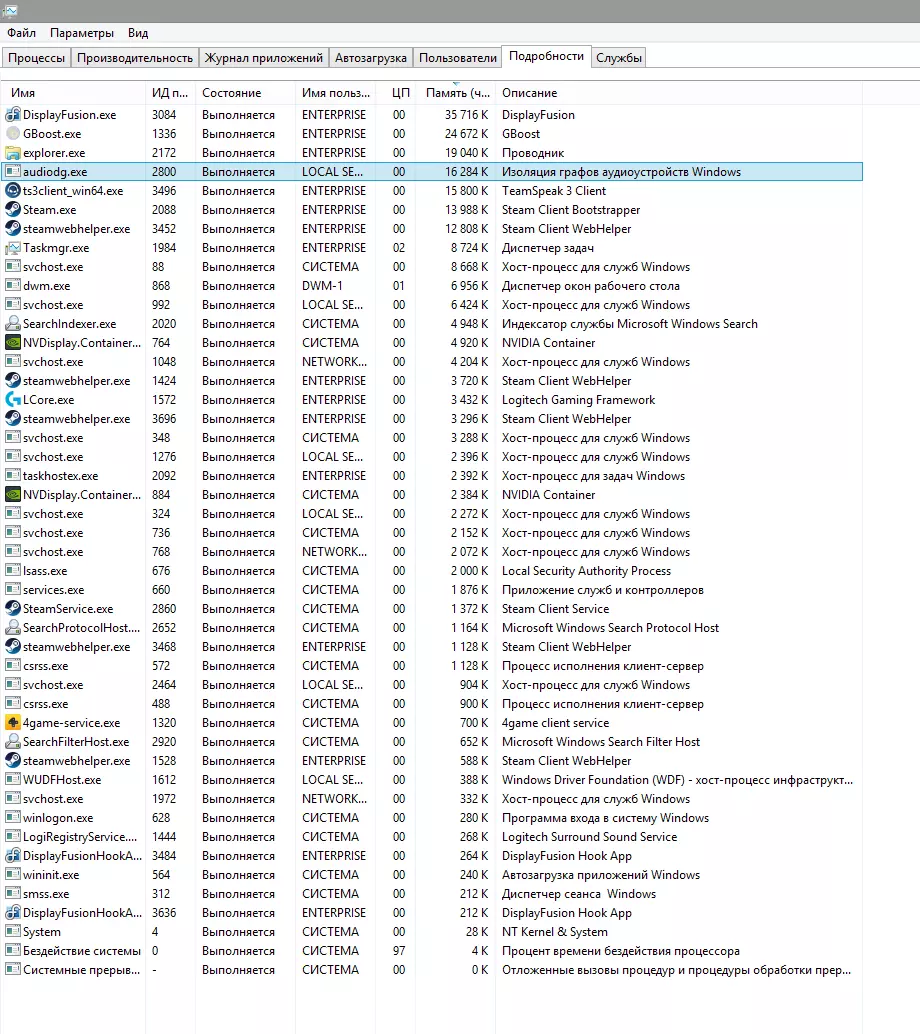Select Бездействие системы process row

tap(432, 951)
